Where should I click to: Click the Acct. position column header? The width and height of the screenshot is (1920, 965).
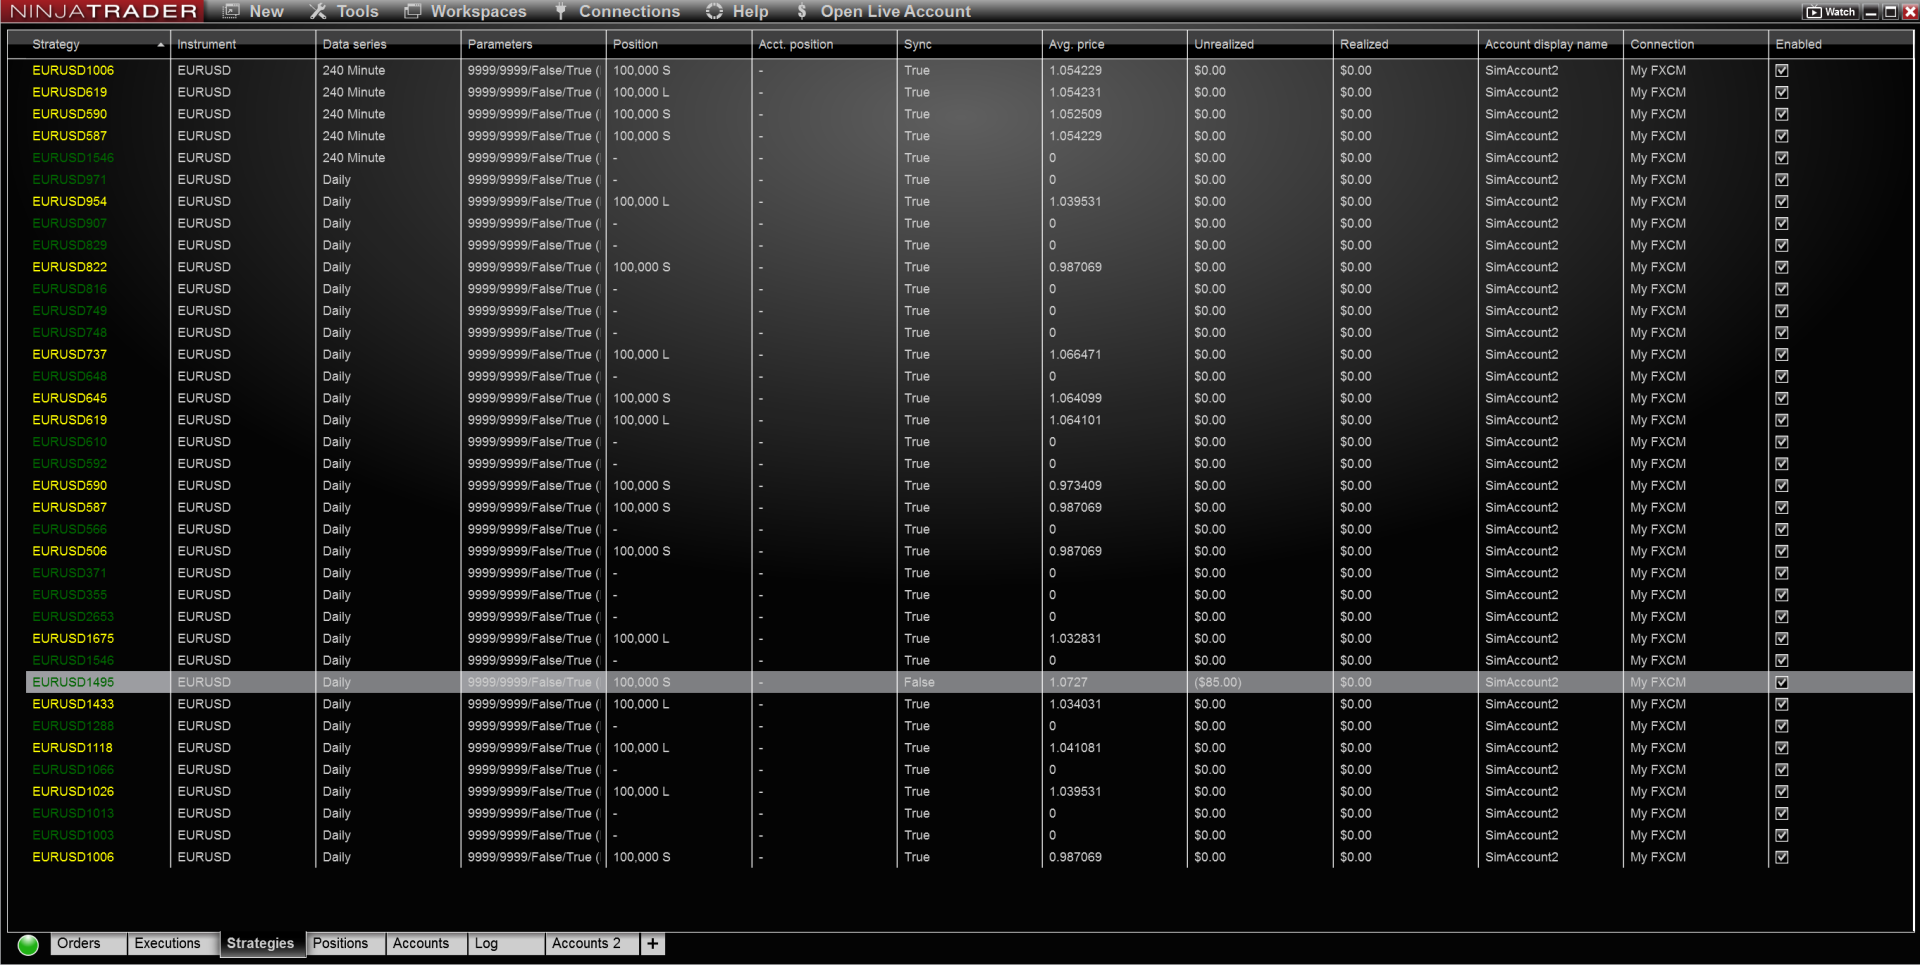(x=824, y=45)
